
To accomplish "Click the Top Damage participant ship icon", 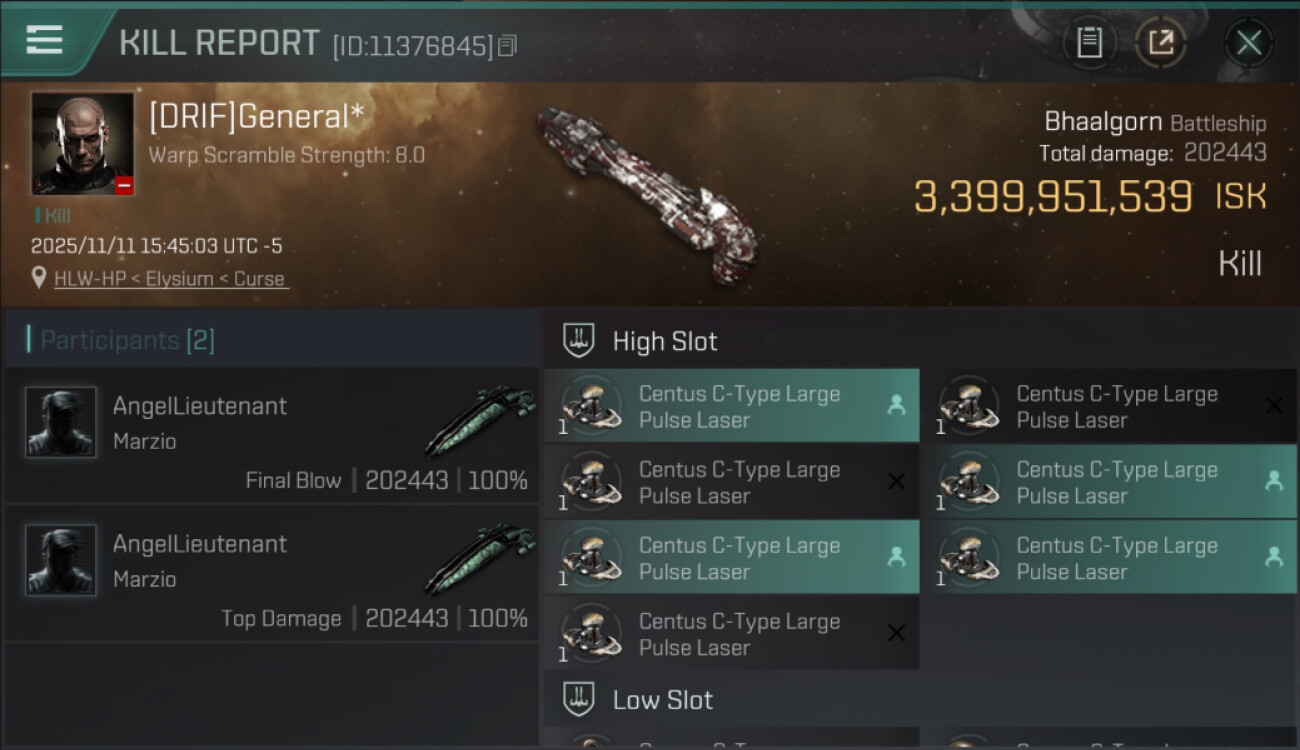I will point(480,560).
